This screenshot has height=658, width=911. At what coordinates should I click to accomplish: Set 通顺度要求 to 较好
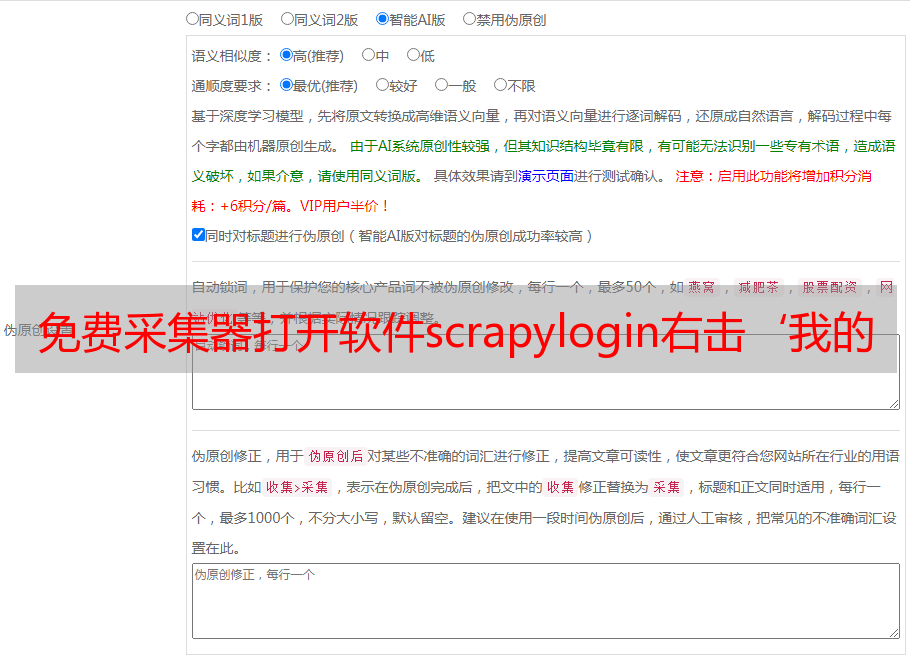(x=382, y=85)
